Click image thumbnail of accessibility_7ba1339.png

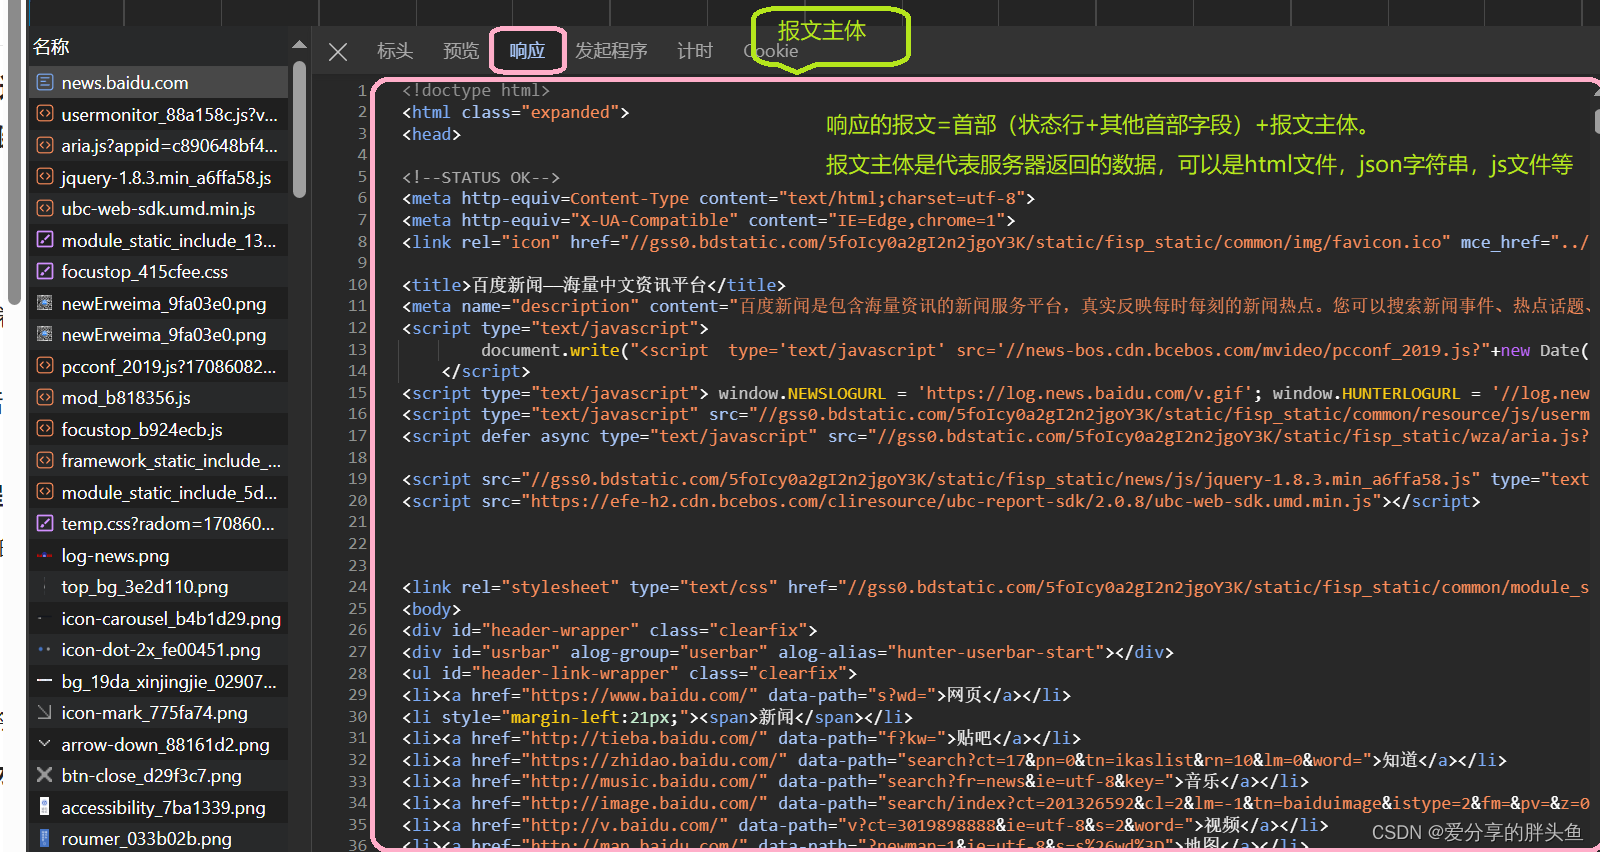[x=44, y=807]
